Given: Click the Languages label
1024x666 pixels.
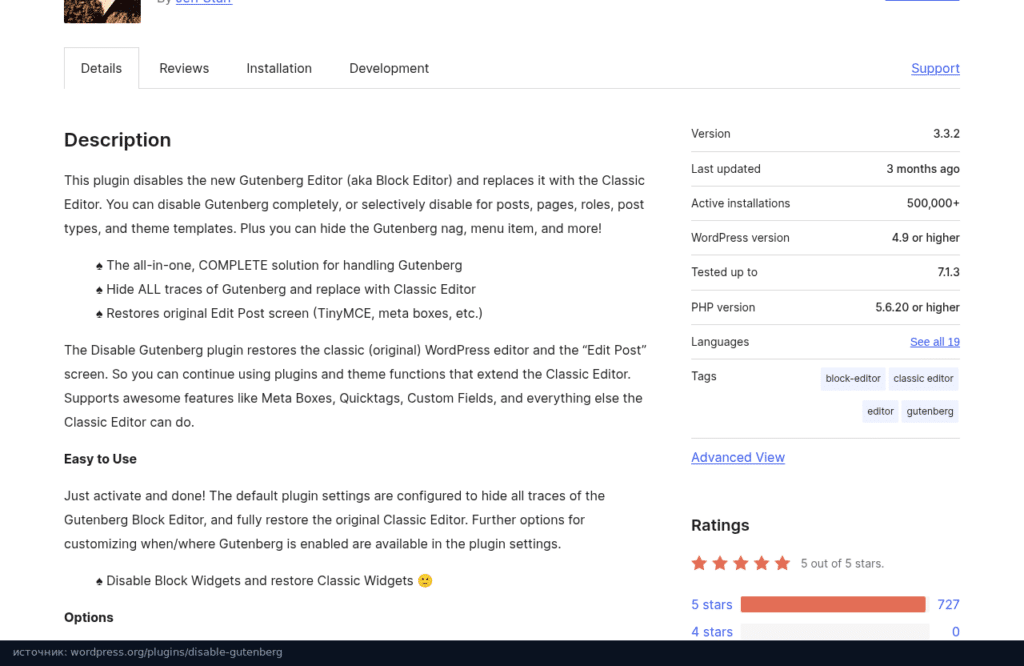Looking at the screenshot, I should [x=720, y=341].
